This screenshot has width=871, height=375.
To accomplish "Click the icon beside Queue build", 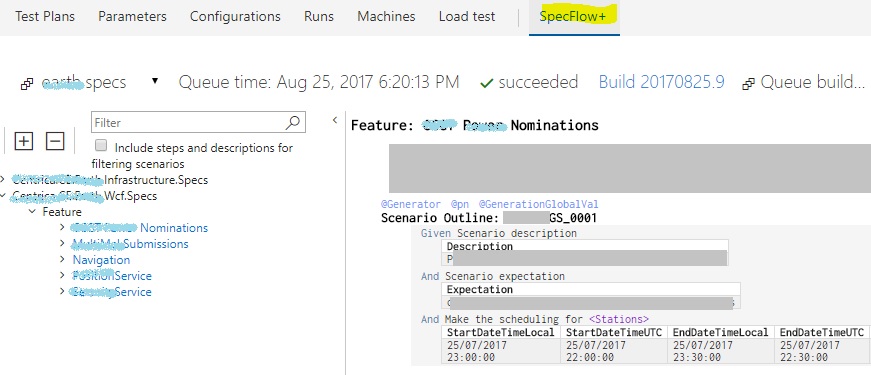I will pyautogui.click(x=748, y=84).
